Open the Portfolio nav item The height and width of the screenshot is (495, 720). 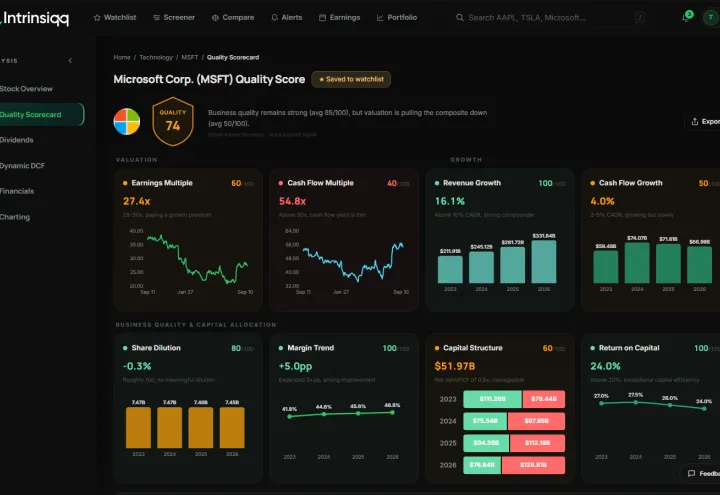click(397, 17)
